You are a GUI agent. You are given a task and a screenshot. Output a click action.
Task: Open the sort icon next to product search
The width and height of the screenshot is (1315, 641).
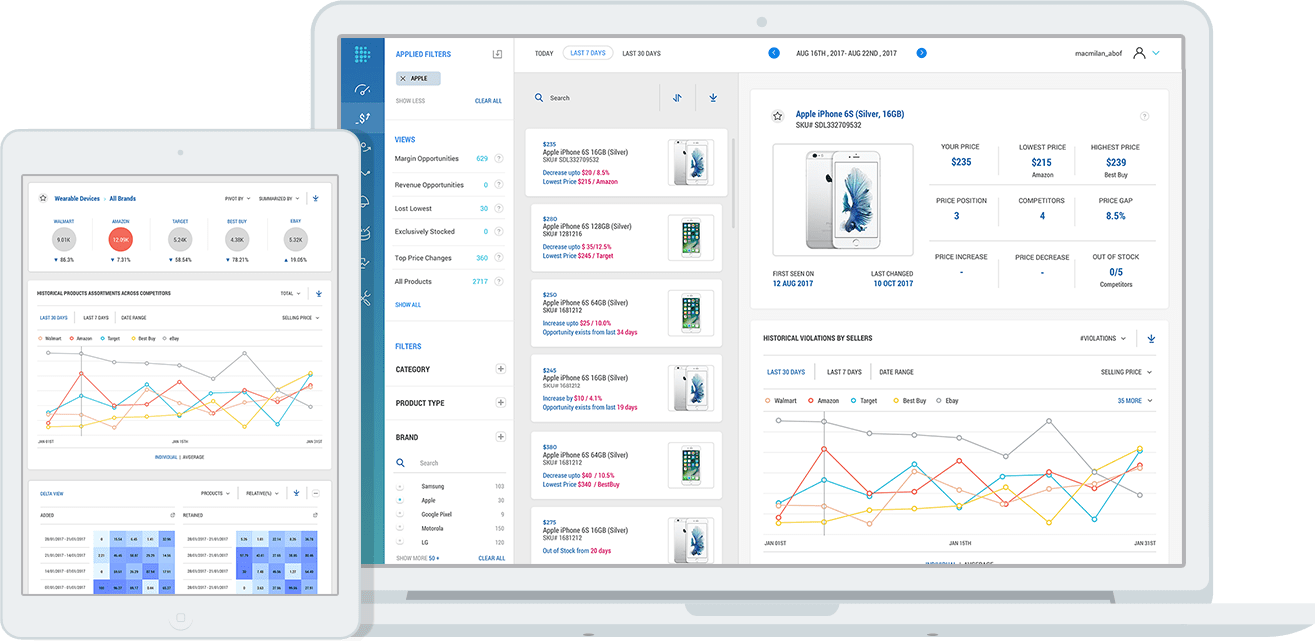pos(677,97)
